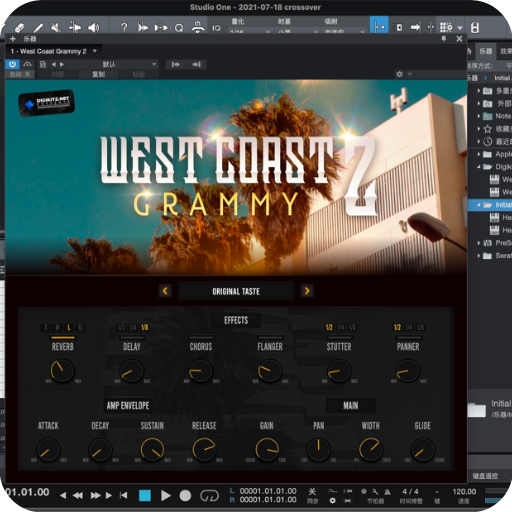Select reverb size S
The width and height of the screenshot is (512, 512).
(x=46, y=327)
